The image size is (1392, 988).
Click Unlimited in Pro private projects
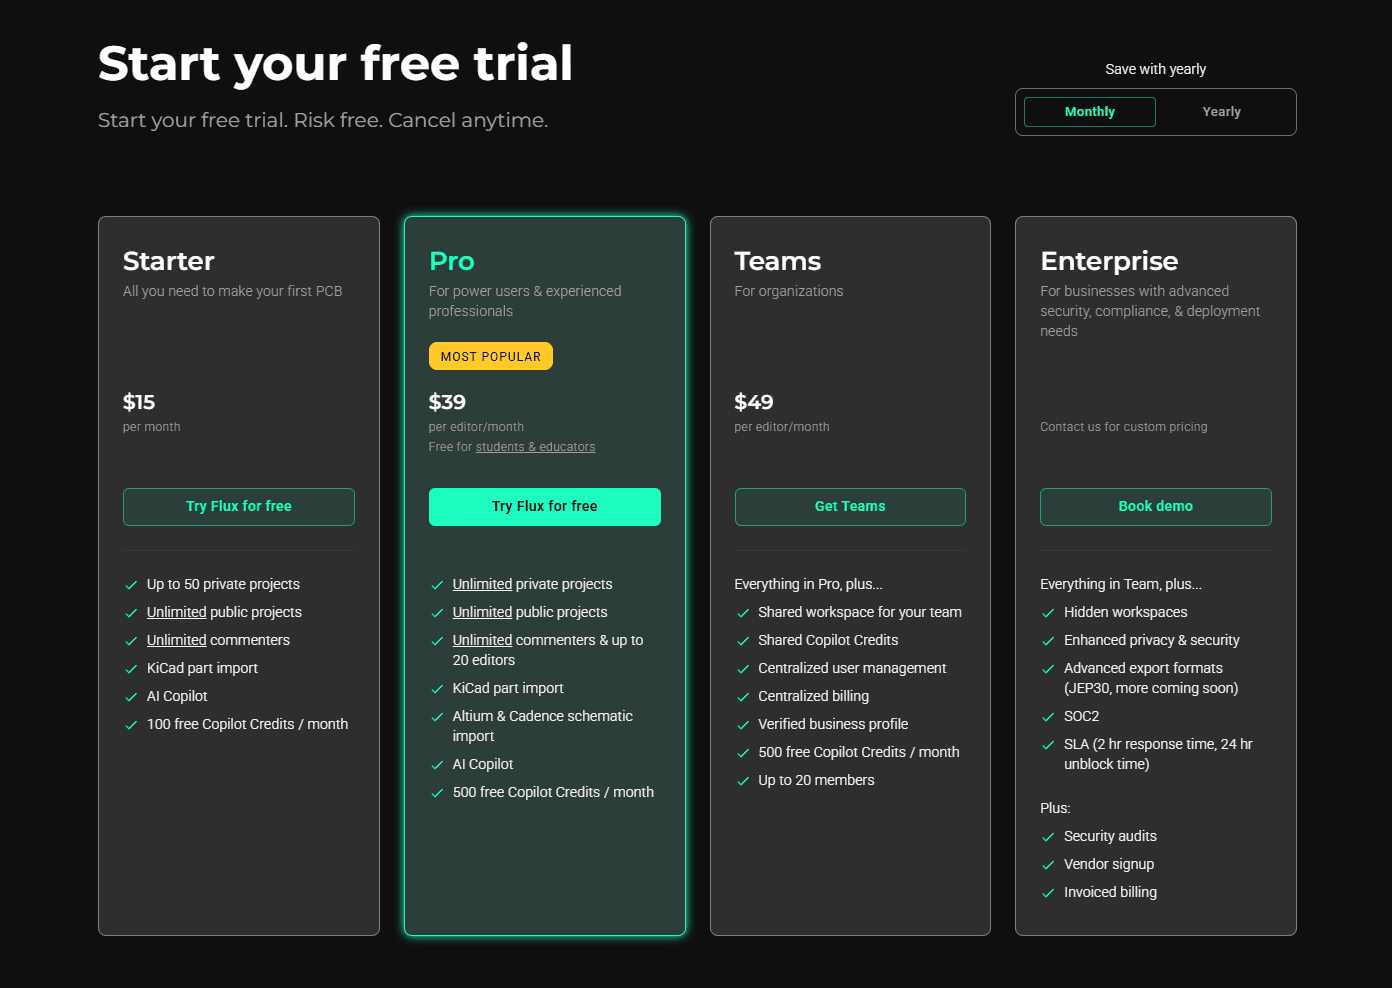[x=482, y=584]
